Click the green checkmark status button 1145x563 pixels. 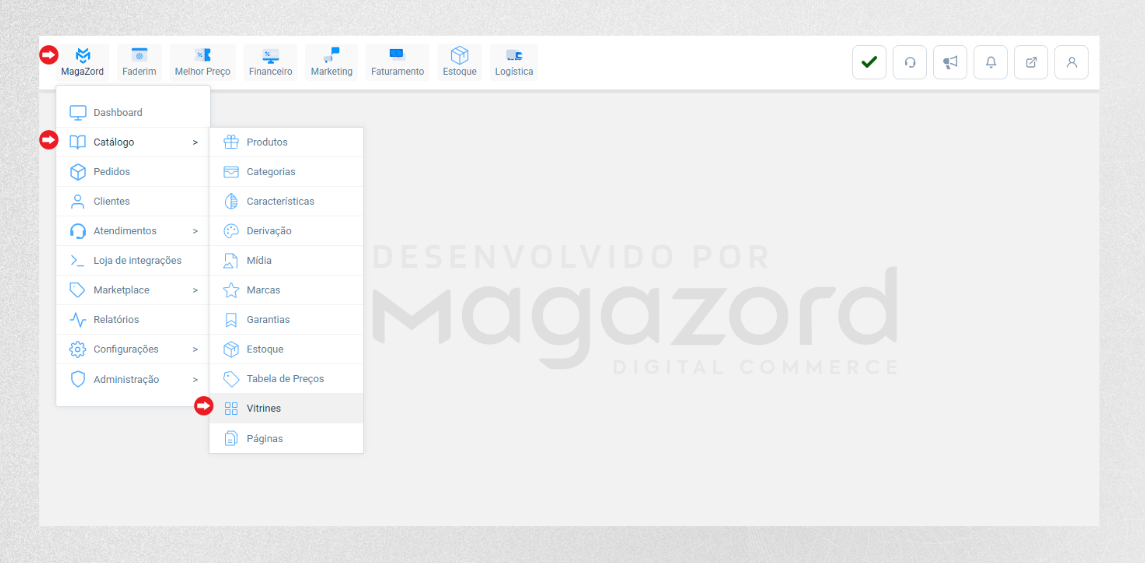pyautogui.click(x=869, y=62)
